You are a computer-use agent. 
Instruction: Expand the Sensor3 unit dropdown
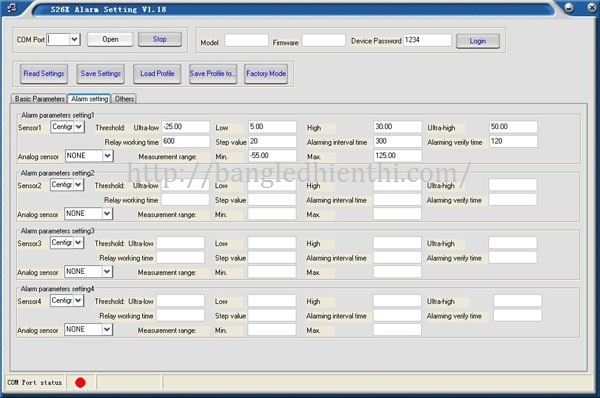pyautogui.click(x=78, y=243)
